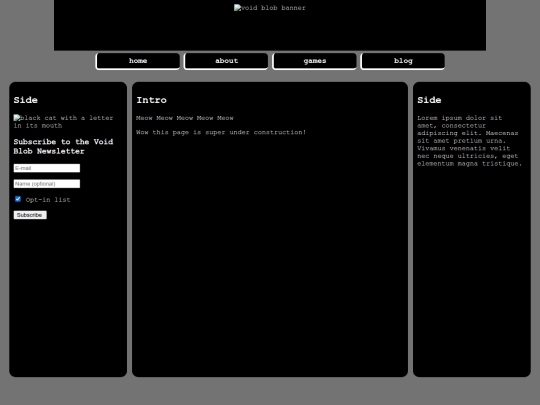Visit the blog nav button

click(x=403, y=61)
